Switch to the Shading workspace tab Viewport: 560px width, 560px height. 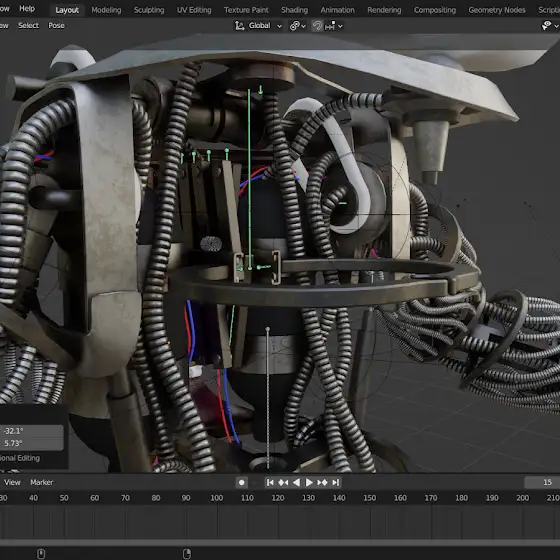[x=294, y=10]
